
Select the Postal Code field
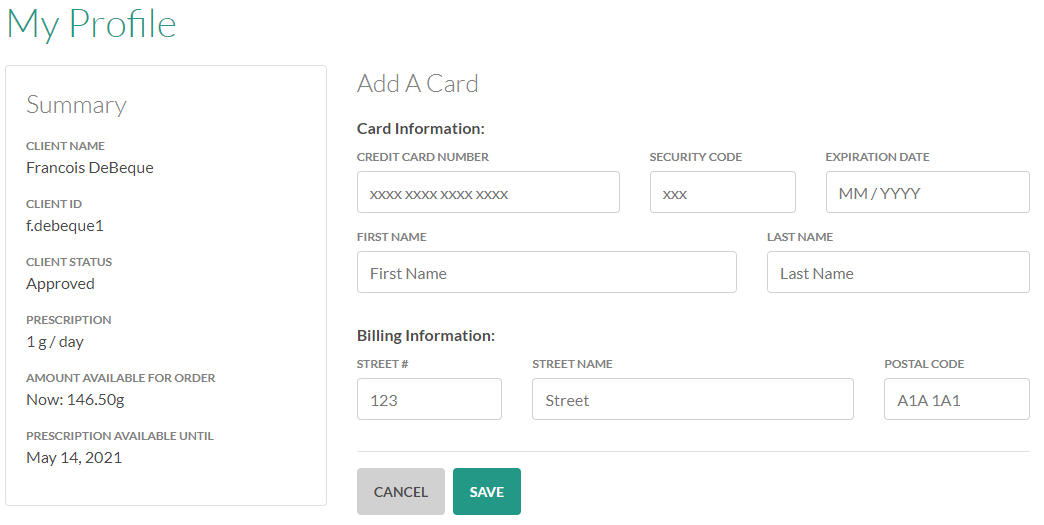coord(956,399)
